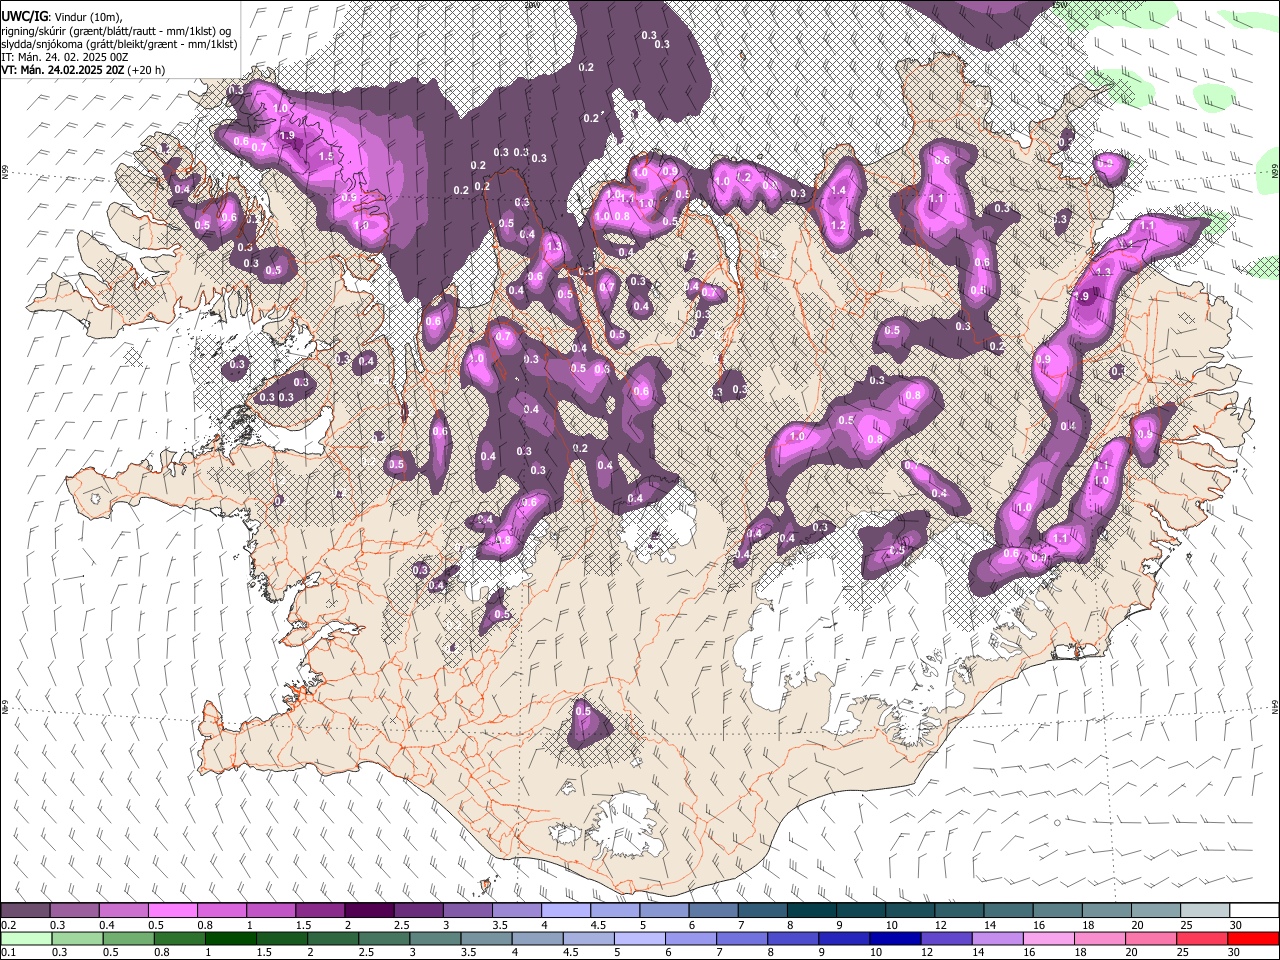Click the gray-green swatch between 3 and 3.5 in rain row

(x=435, y=938)
